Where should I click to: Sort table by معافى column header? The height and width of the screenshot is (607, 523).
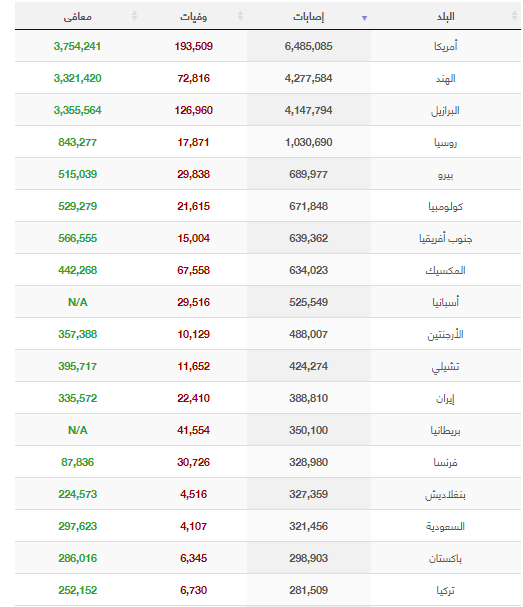[77, 16]
